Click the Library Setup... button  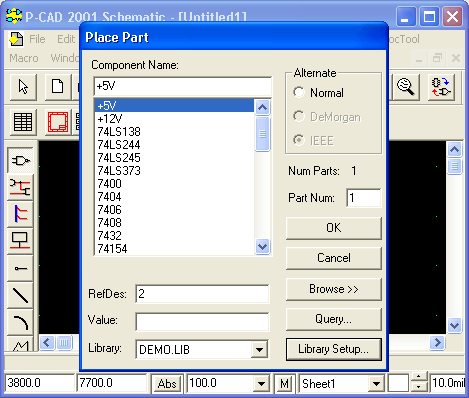pos(334,349)
